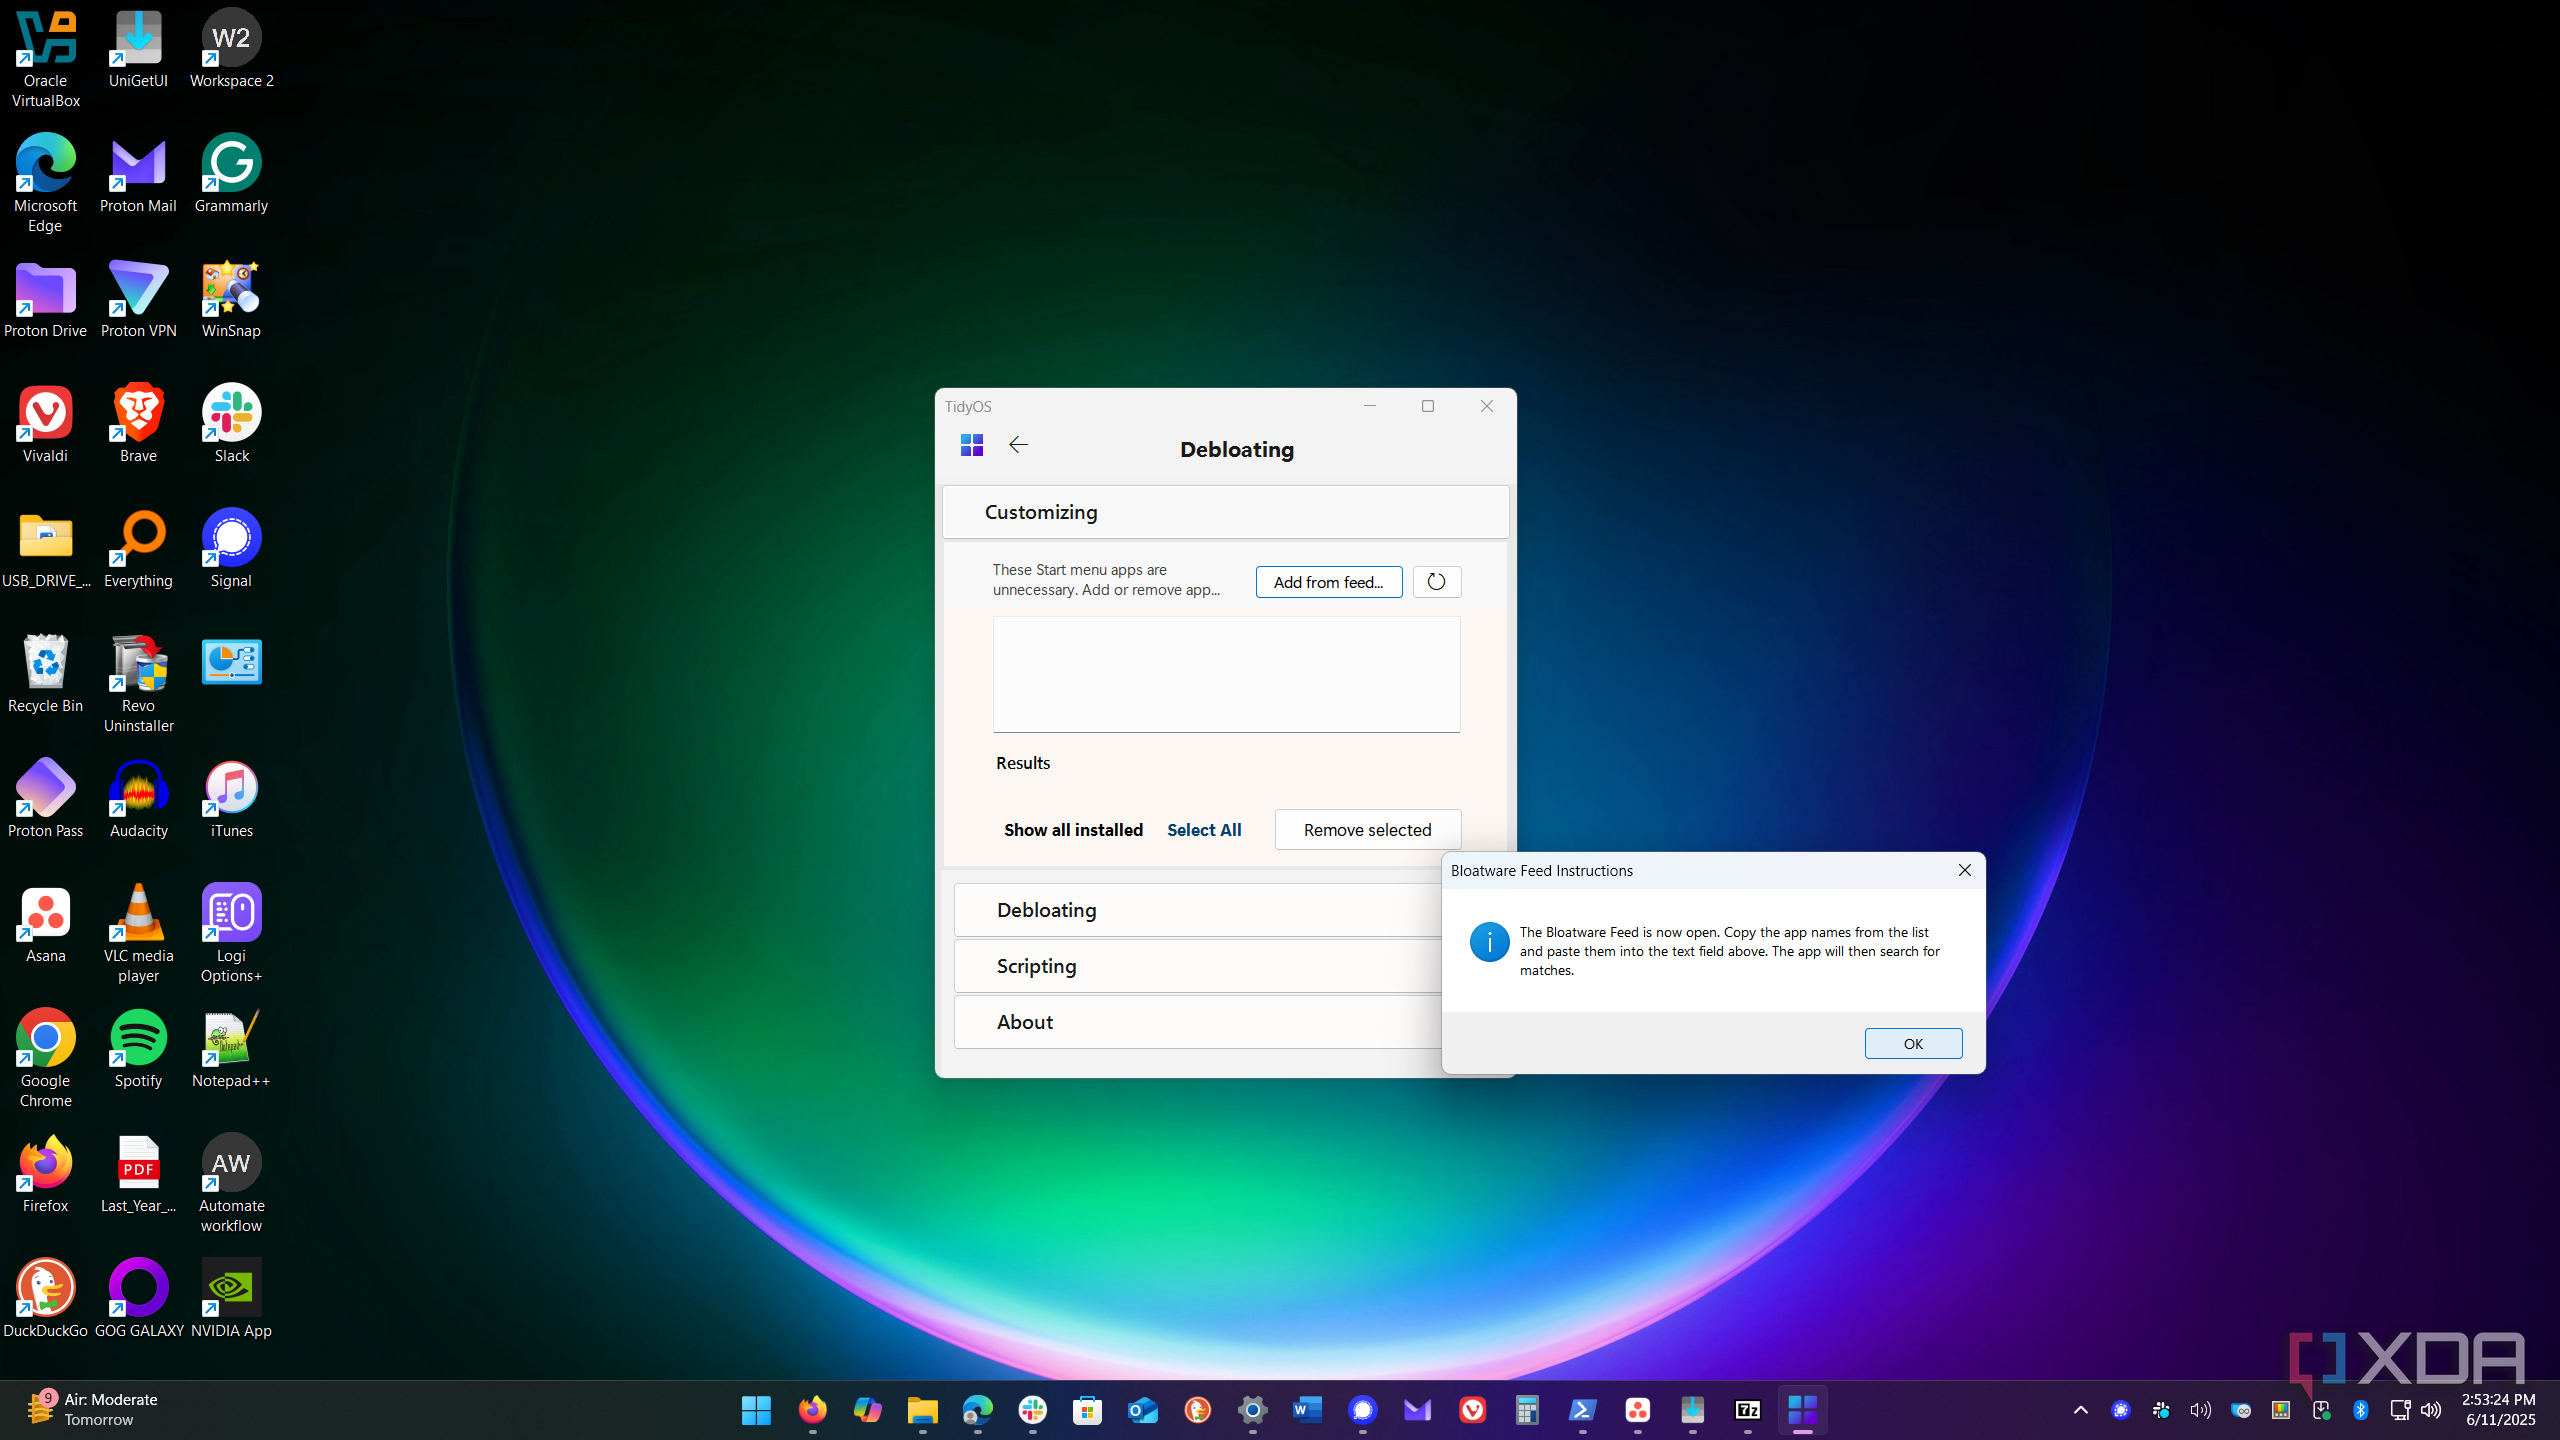This screenshot has height=1440, width=2560.
Task: Open Signal desktop shortcut
Action: [231, 549]
